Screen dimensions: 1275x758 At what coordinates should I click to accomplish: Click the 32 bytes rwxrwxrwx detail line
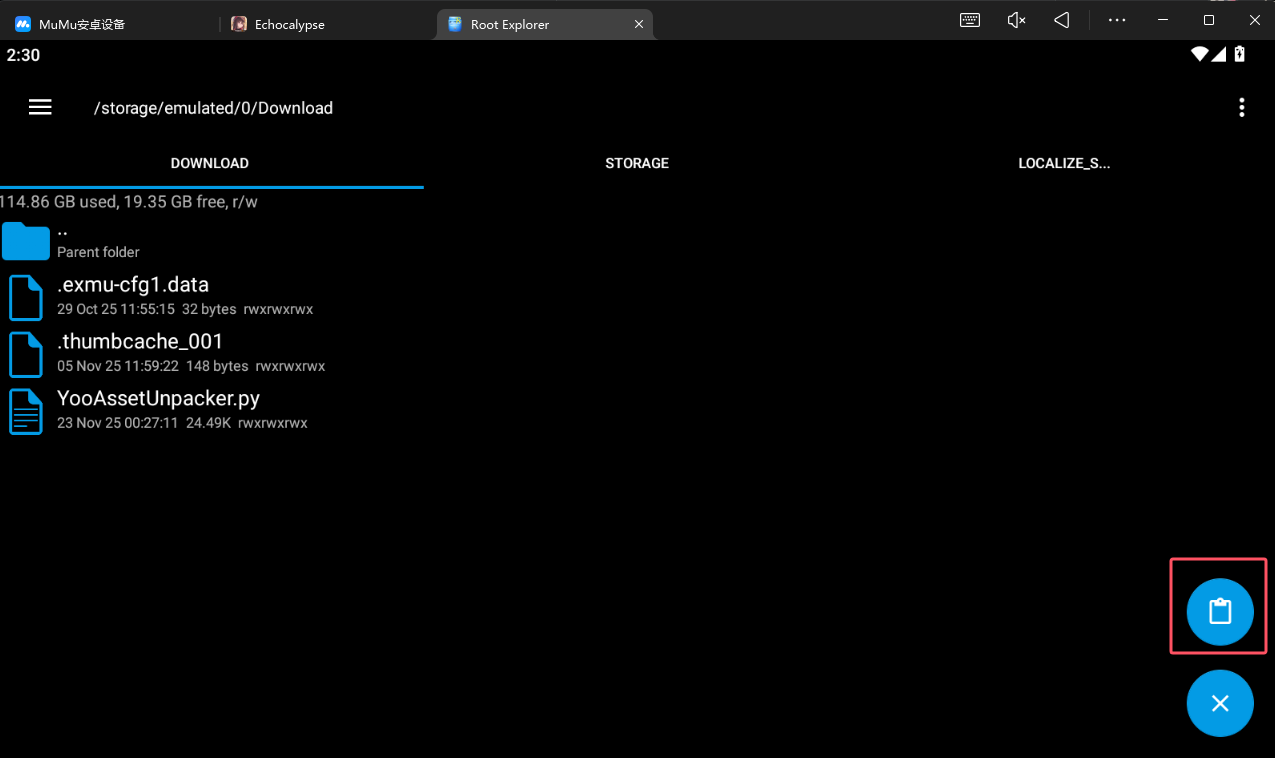[x=185, y=310]
